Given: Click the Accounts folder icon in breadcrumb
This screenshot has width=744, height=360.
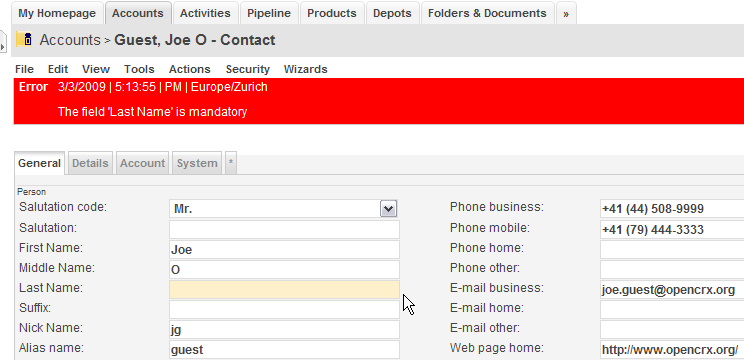Looking at the screenshot, I should (x=24, y=40).
